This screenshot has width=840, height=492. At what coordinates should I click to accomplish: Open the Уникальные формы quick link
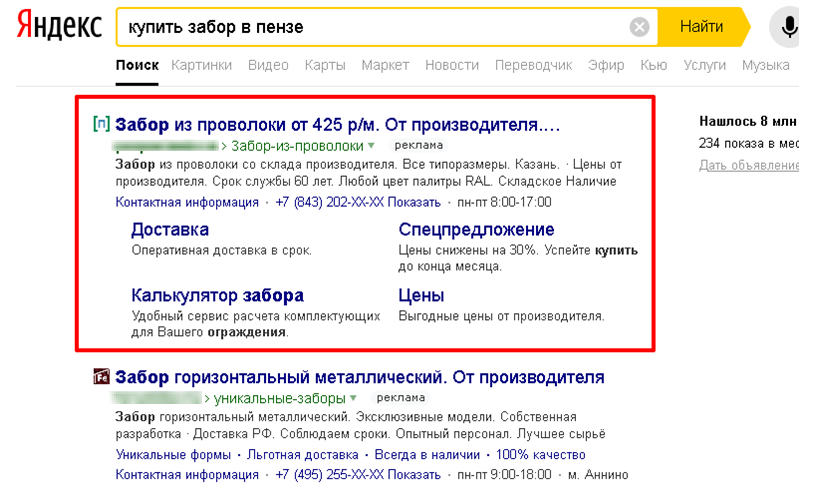(x=173, y=455)
